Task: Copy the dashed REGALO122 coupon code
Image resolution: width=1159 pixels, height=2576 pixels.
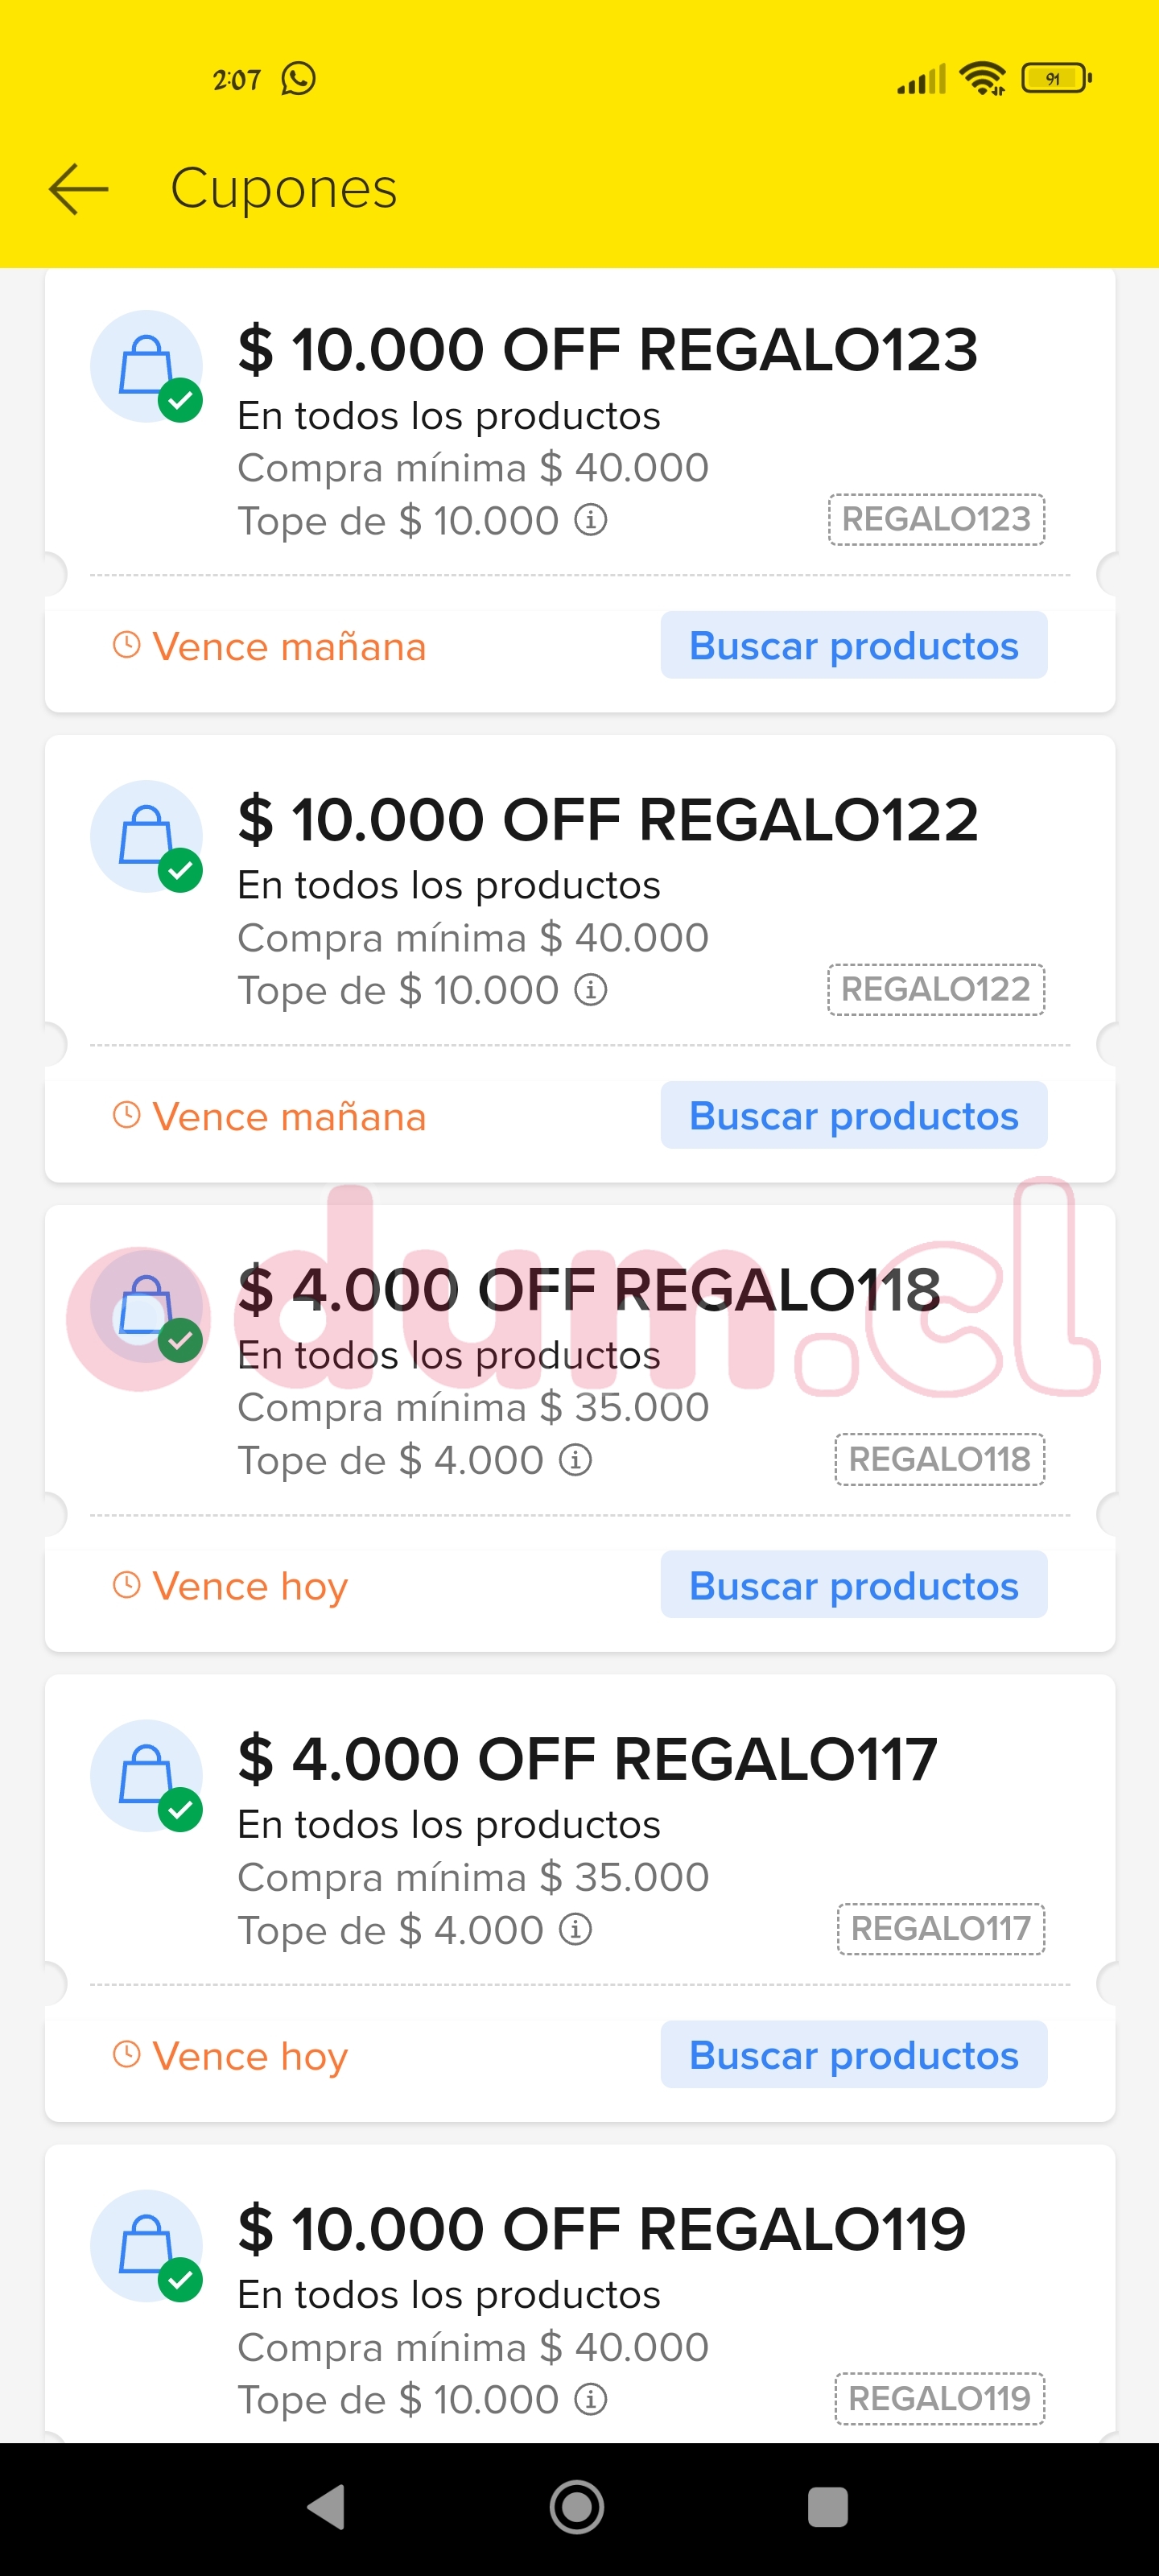Action: coord(936,989)
